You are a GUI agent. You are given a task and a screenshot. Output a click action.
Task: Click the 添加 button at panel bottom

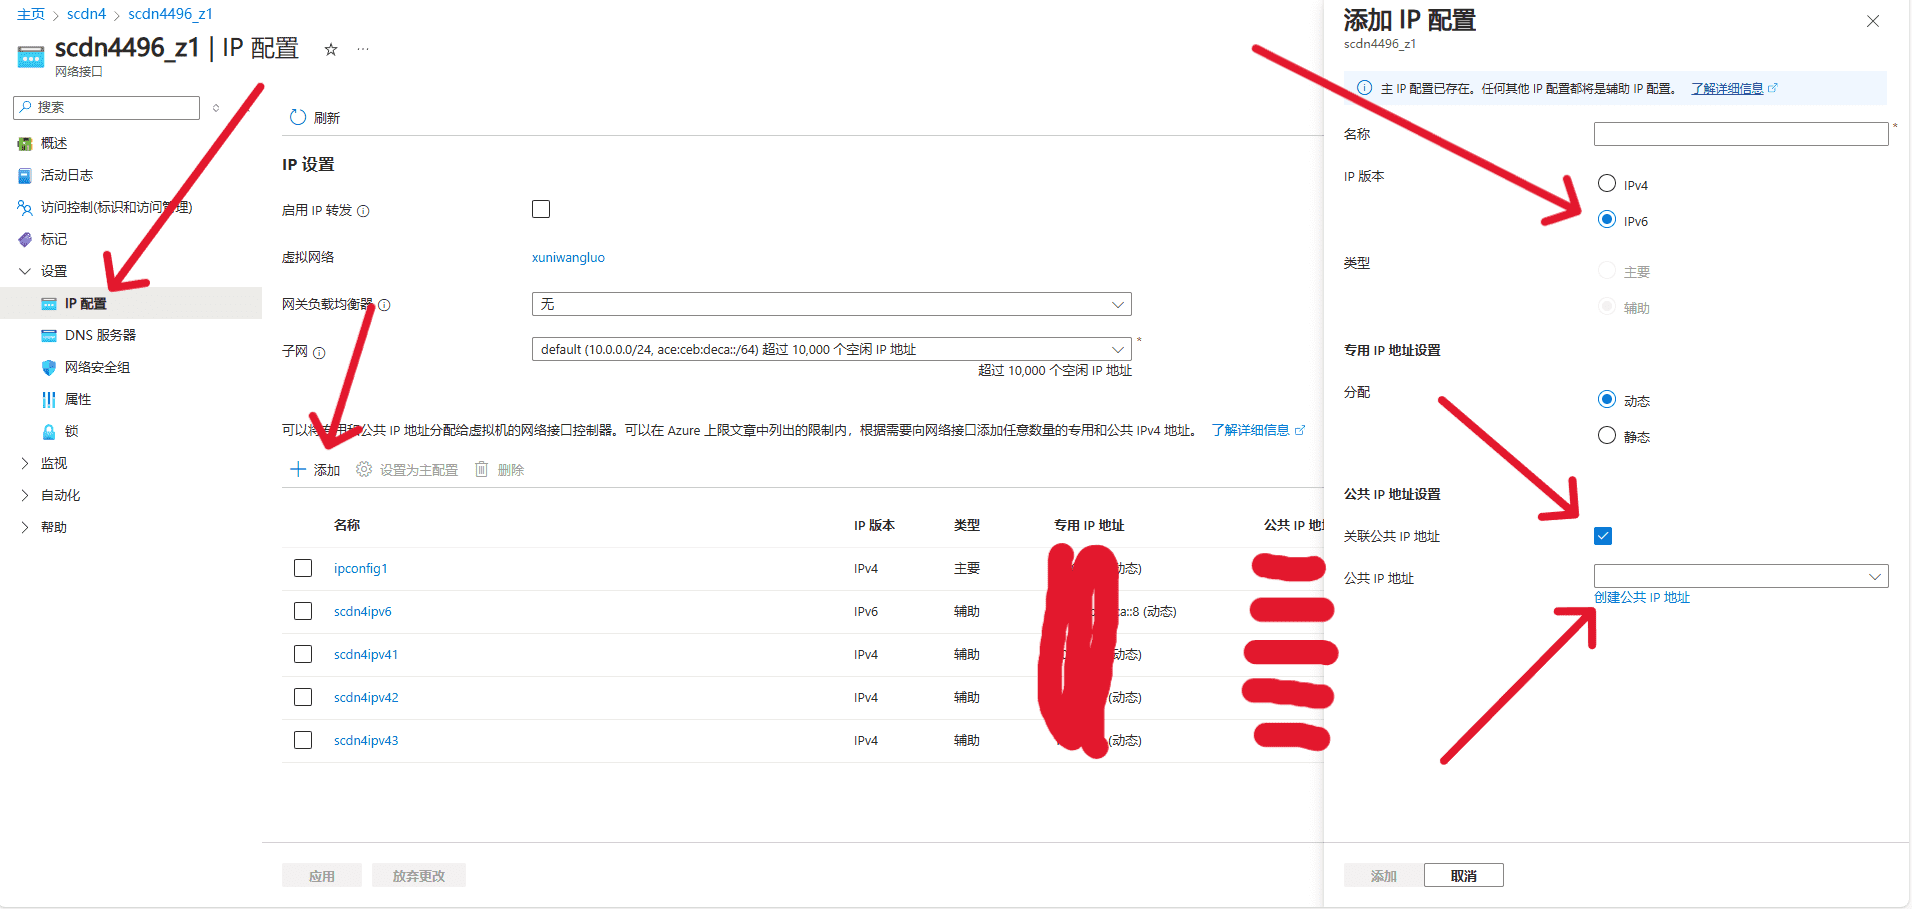click(x=1382, y=874)
